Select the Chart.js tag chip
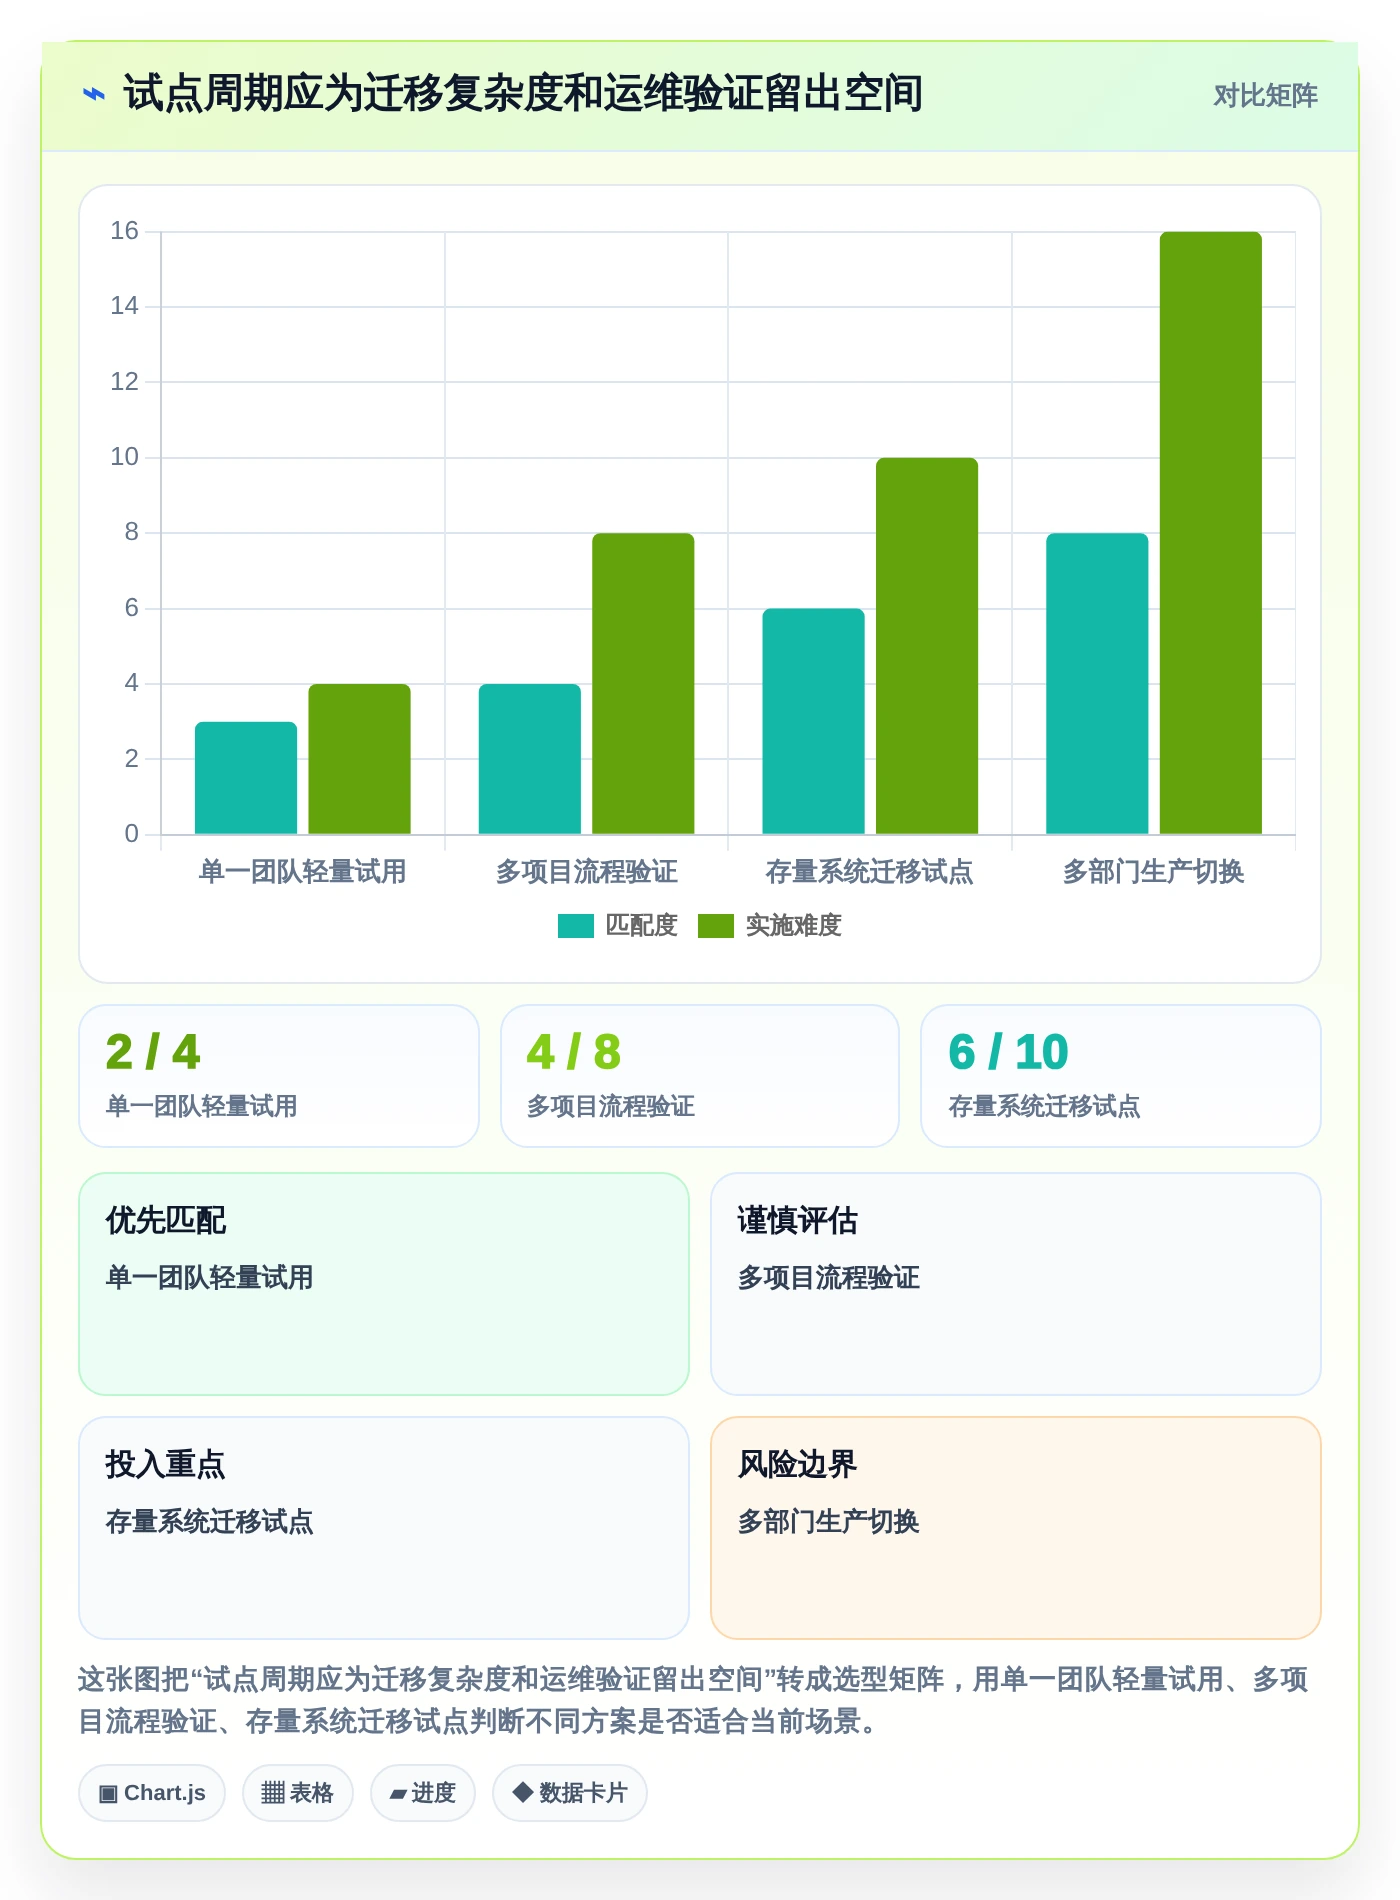The width and height of the screenshot is (1400, 1900). (x=152, y=1793)
